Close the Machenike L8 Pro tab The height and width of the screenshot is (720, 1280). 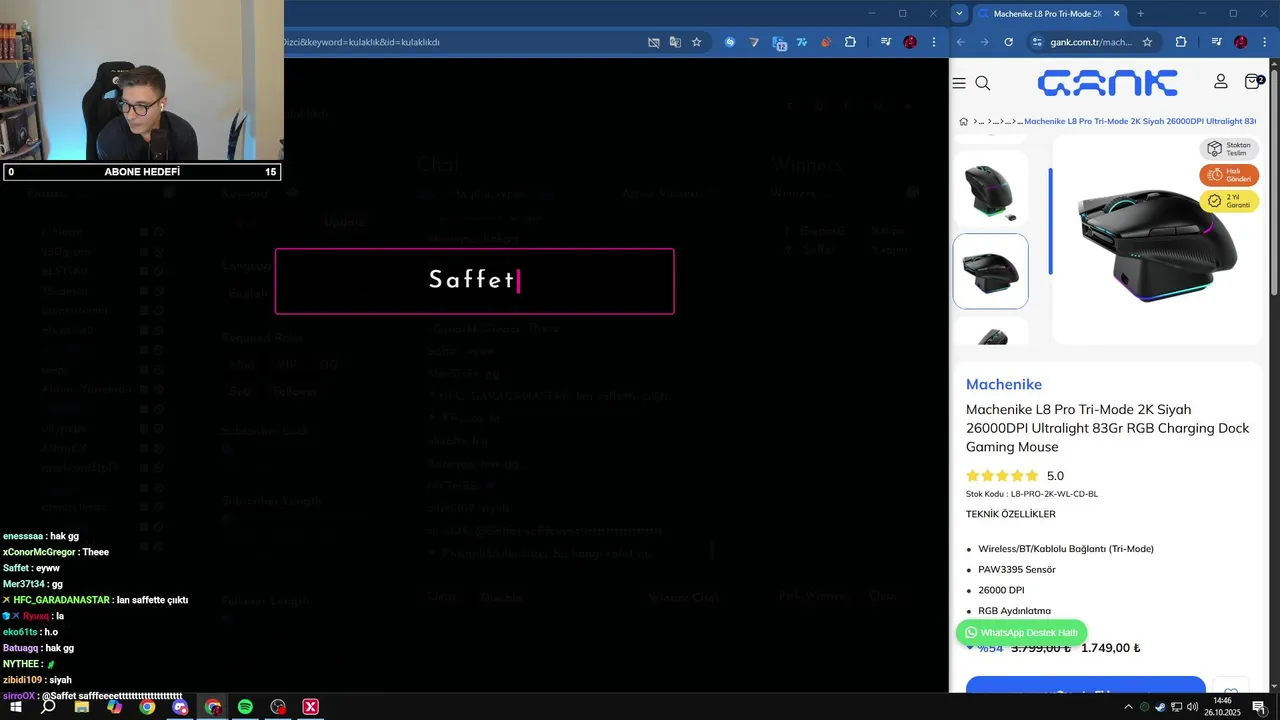(x=1116, y=13)
